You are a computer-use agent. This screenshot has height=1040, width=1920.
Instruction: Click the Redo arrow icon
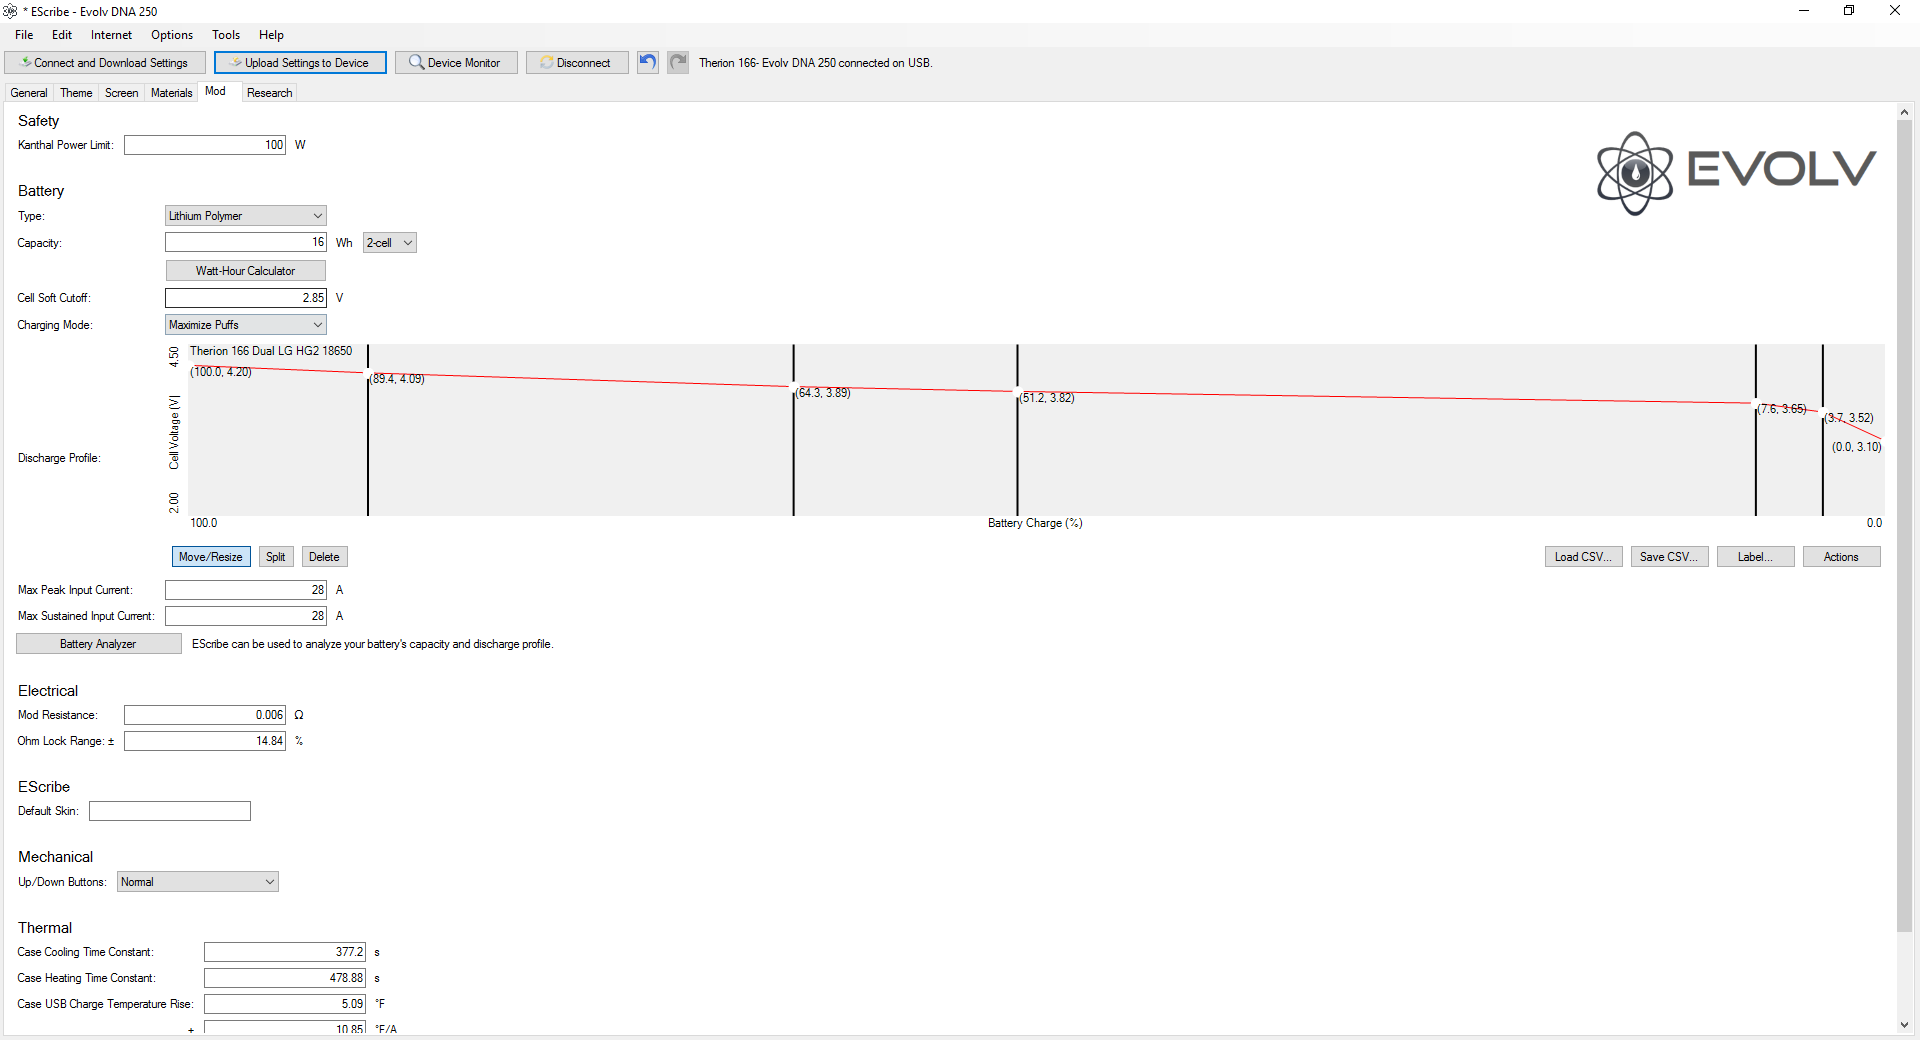(x=678, y=62)
